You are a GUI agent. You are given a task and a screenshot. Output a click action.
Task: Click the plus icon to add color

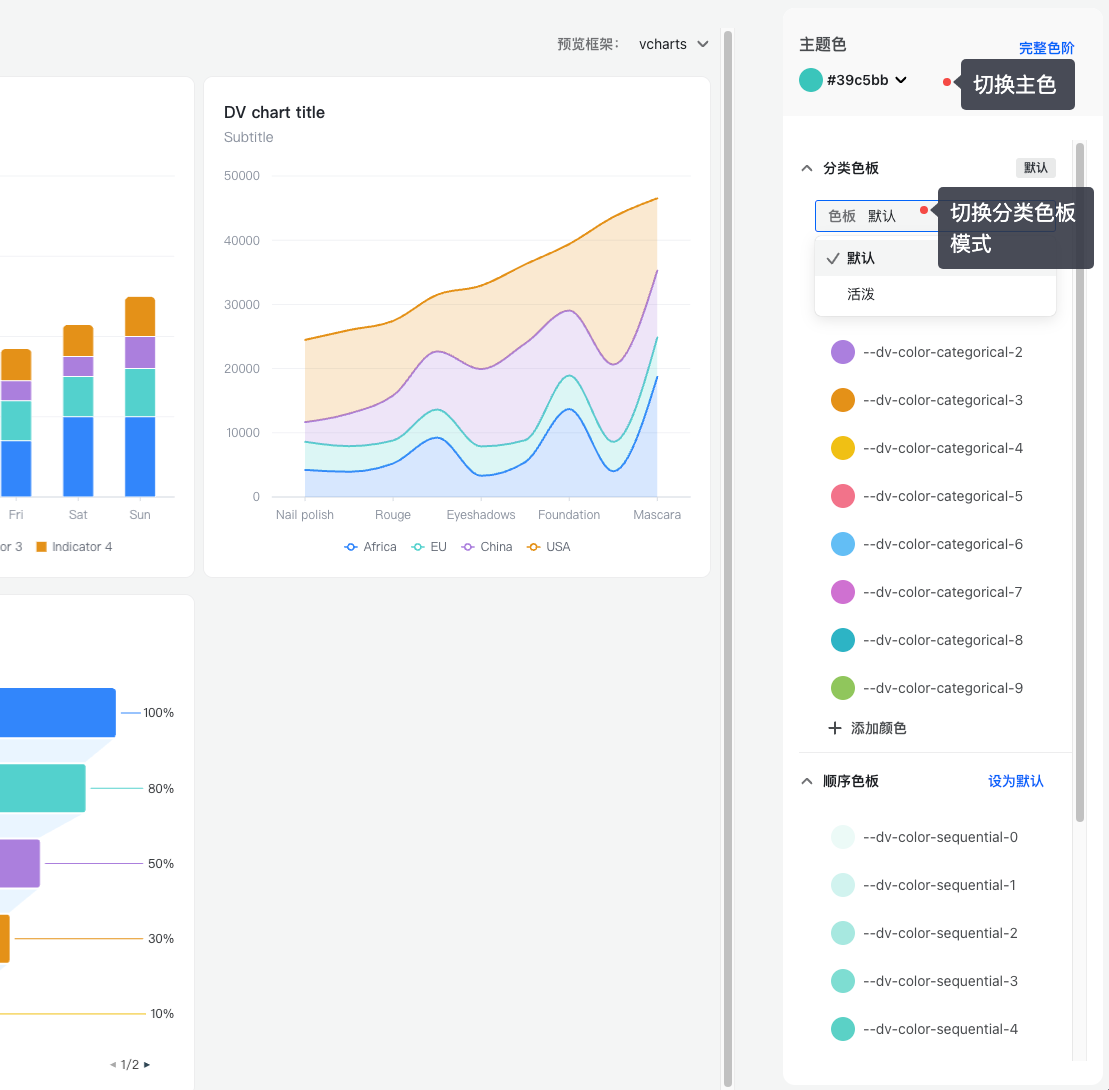[835, 728]
